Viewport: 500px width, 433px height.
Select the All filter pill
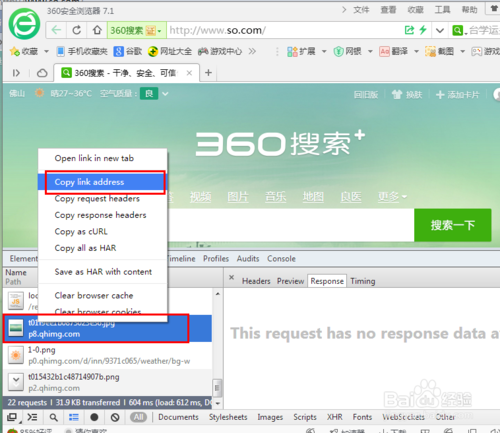[x=138, y=417]
